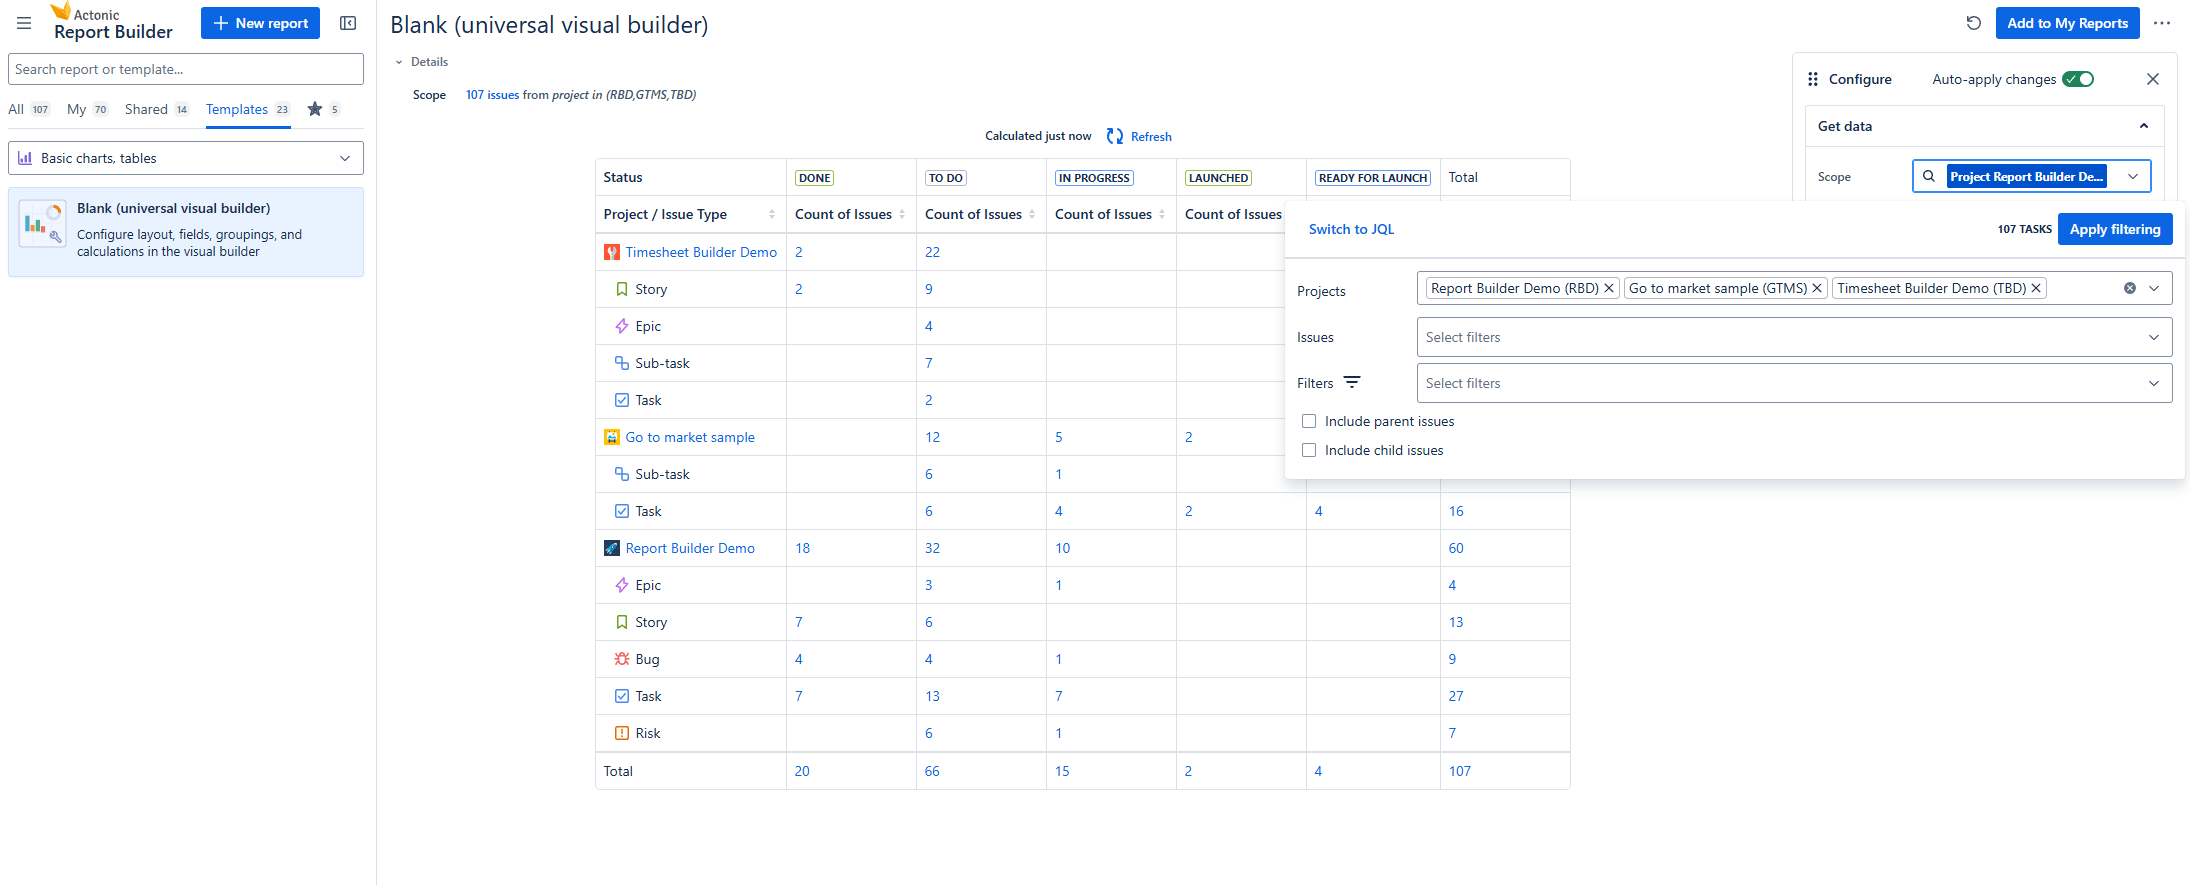Open the 107 issues scope link
This screenshot has height=885, width=2190.
[x=492, y=95]
